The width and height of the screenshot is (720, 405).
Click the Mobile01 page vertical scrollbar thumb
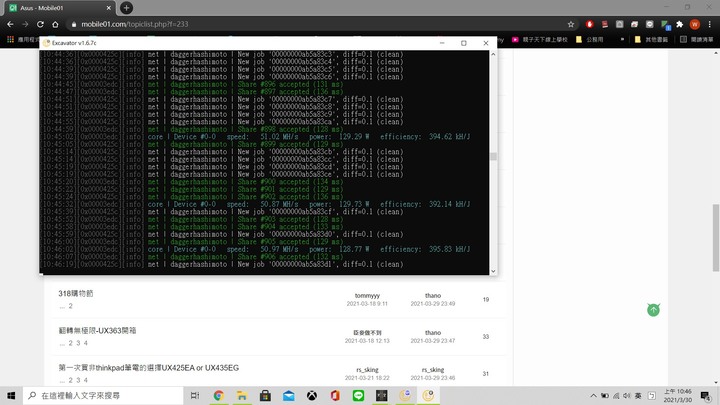[x=716, y=238]
